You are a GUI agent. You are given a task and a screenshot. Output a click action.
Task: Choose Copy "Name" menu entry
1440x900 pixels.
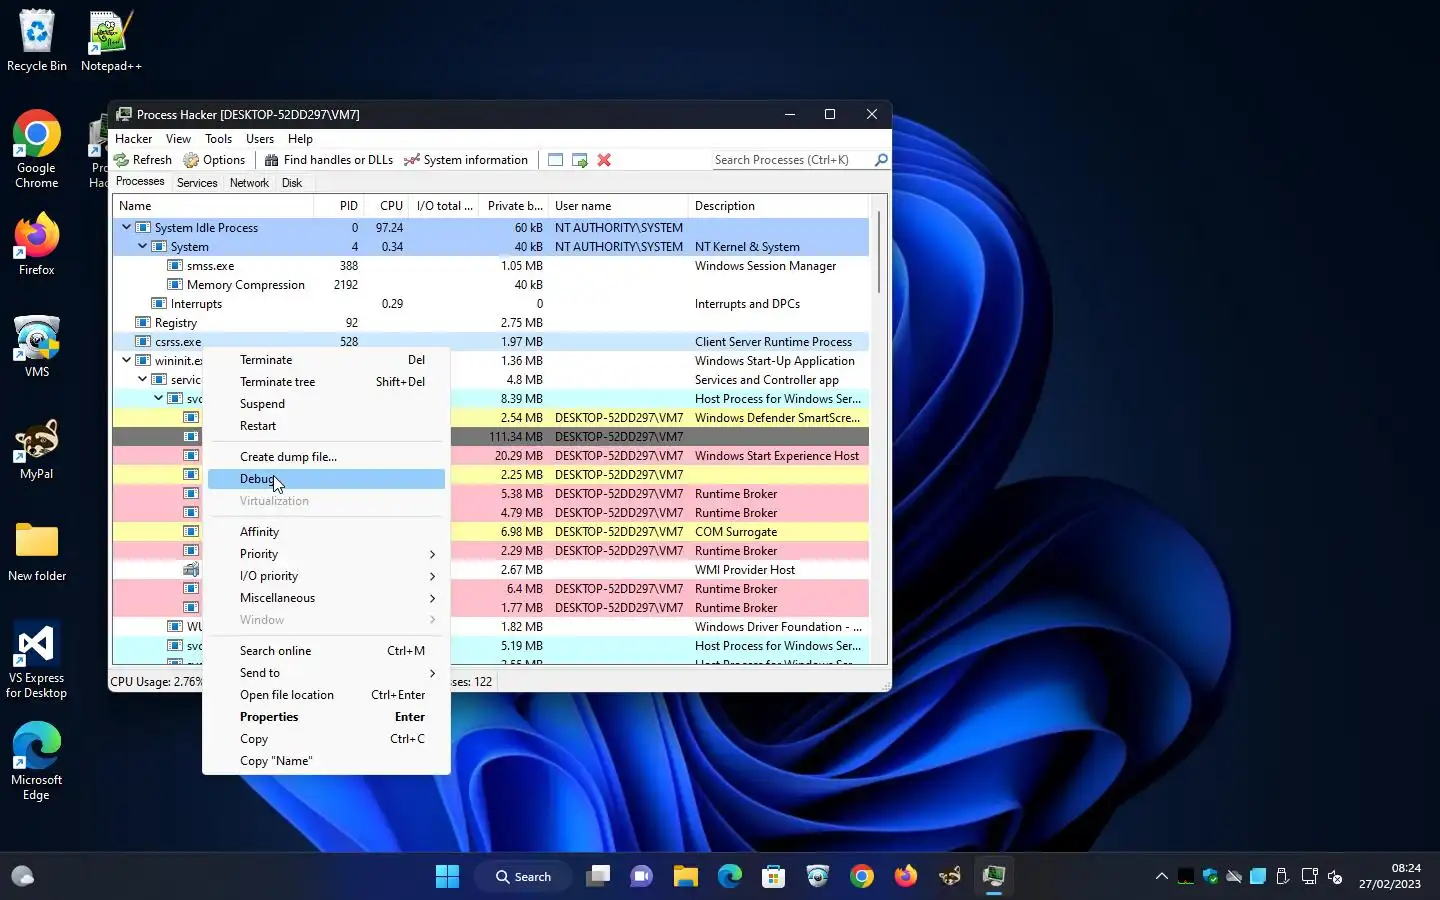326,761
